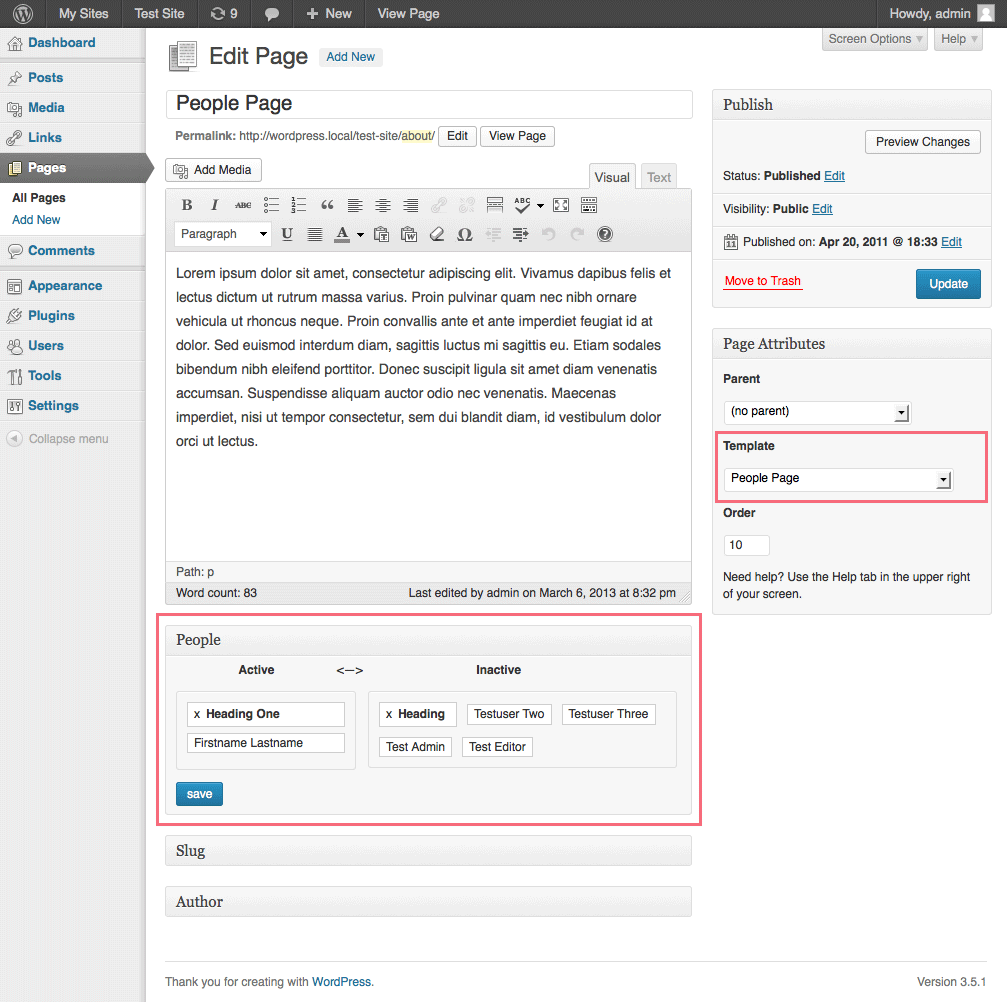Click the Order number field
Image resolution: width=1007 pixels, height=1002 pixels.
pos(746,545)
